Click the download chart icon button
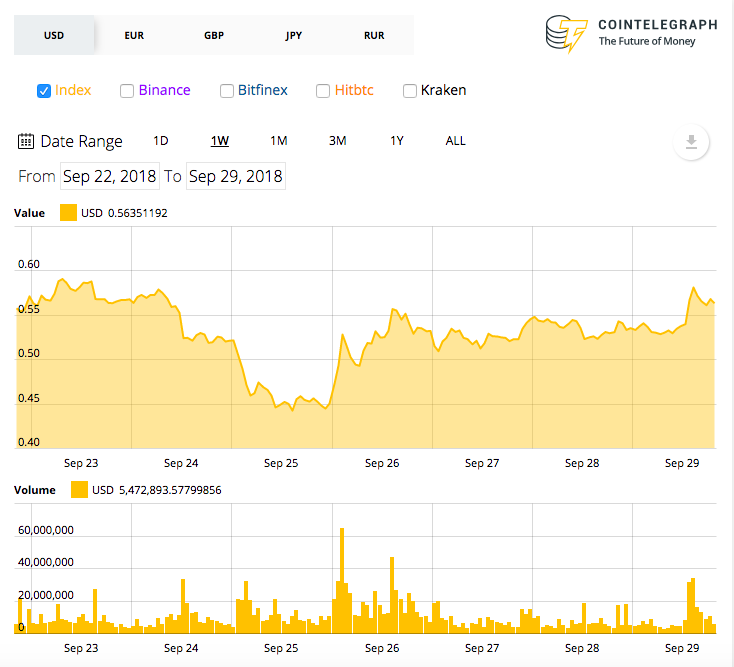734x667 pixels. tap(691, 142)
